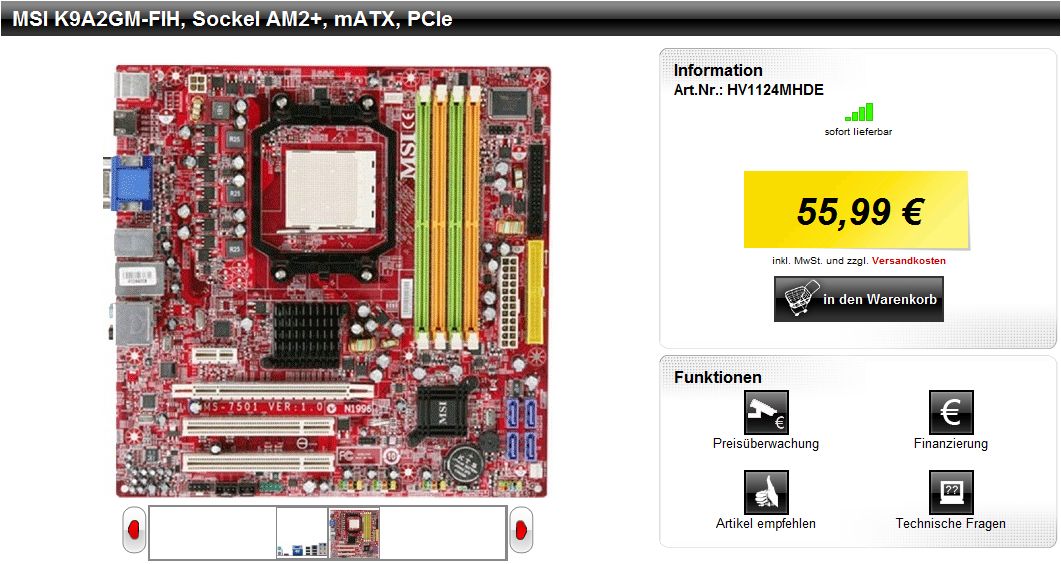
Task: Enlarge the main motherboard product image
Action: point(330,281)
